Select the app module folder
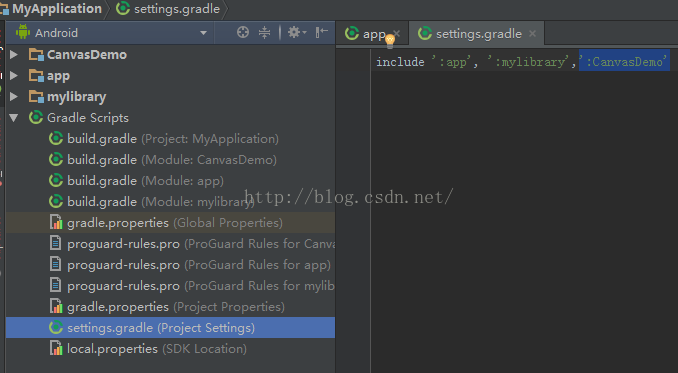Viewport: 678px width, 373px height. pyautogui.click(x=58, y=76)
